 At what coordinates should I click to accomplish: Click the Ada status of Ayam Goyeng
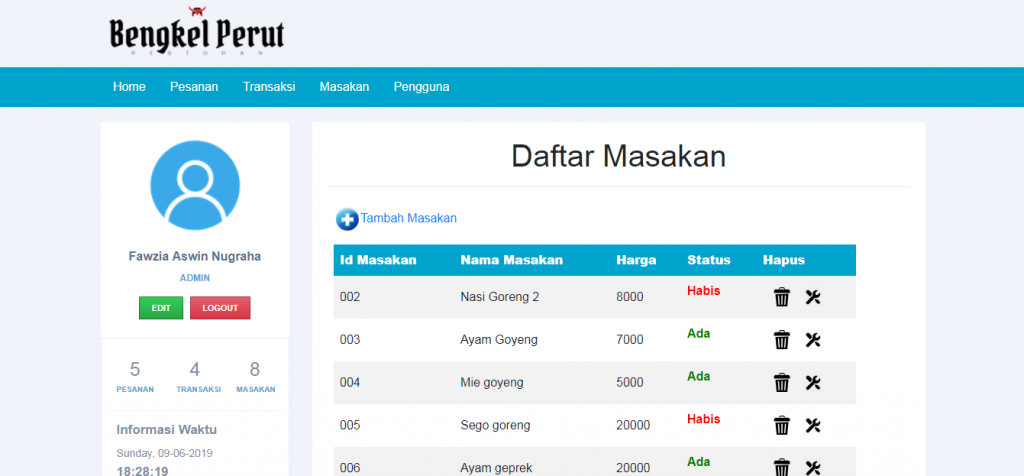[698, 333]
